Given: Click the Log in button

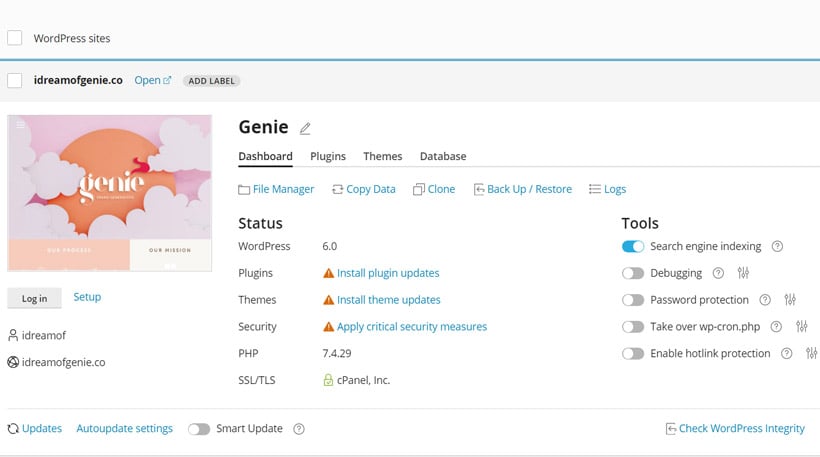Looking at the screenshot, I should [35, 298].
